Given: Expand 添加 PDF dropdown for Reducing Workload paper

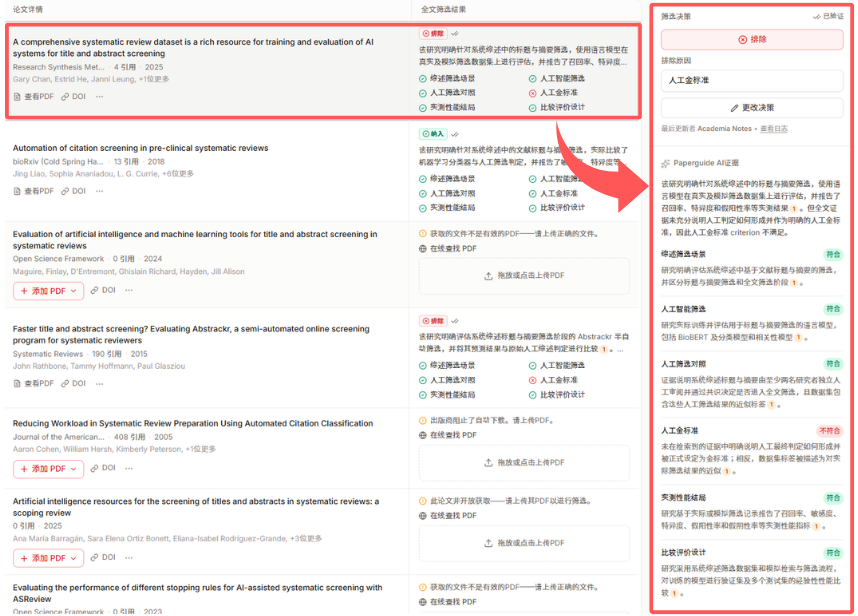Looking at the screenshot, I should pos(49,469).
